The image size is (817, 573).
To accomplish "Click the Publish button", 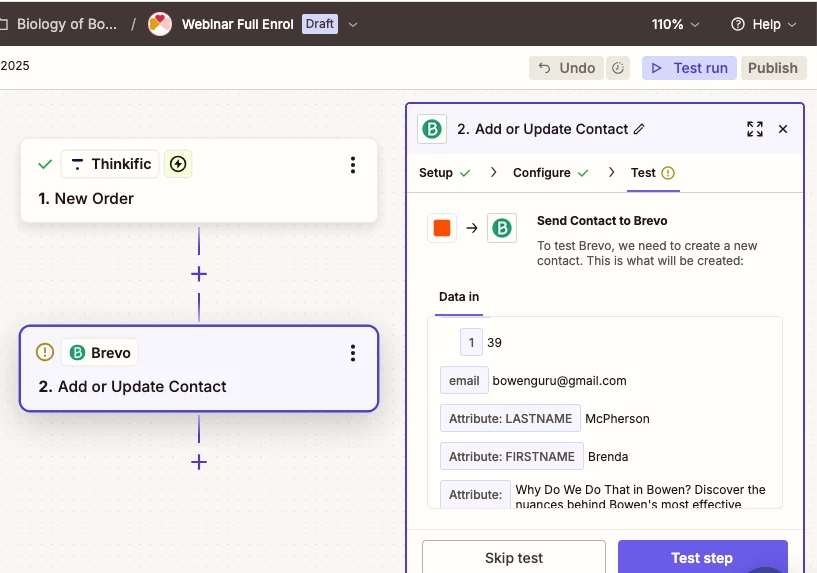I will 773,68.
